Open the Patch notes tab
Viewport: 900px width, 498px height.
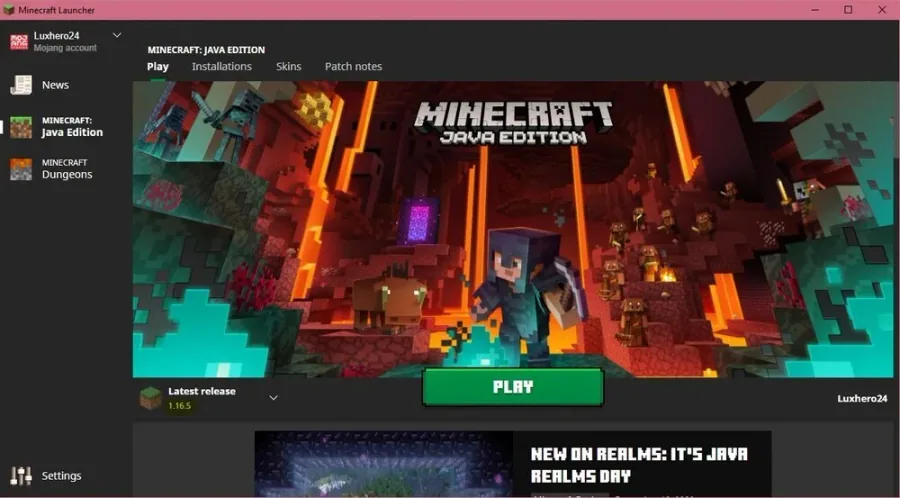pos(354,67)
